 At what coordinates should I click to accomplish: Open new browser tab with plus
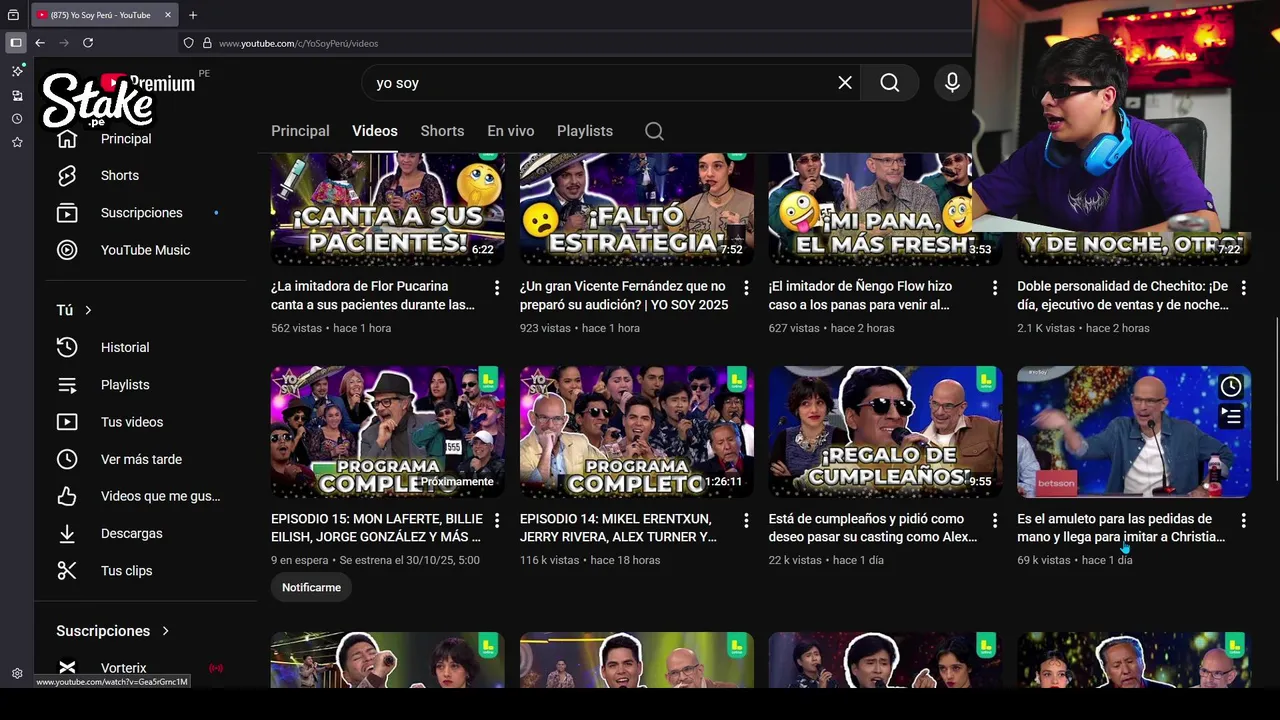[x=193, y=15]
